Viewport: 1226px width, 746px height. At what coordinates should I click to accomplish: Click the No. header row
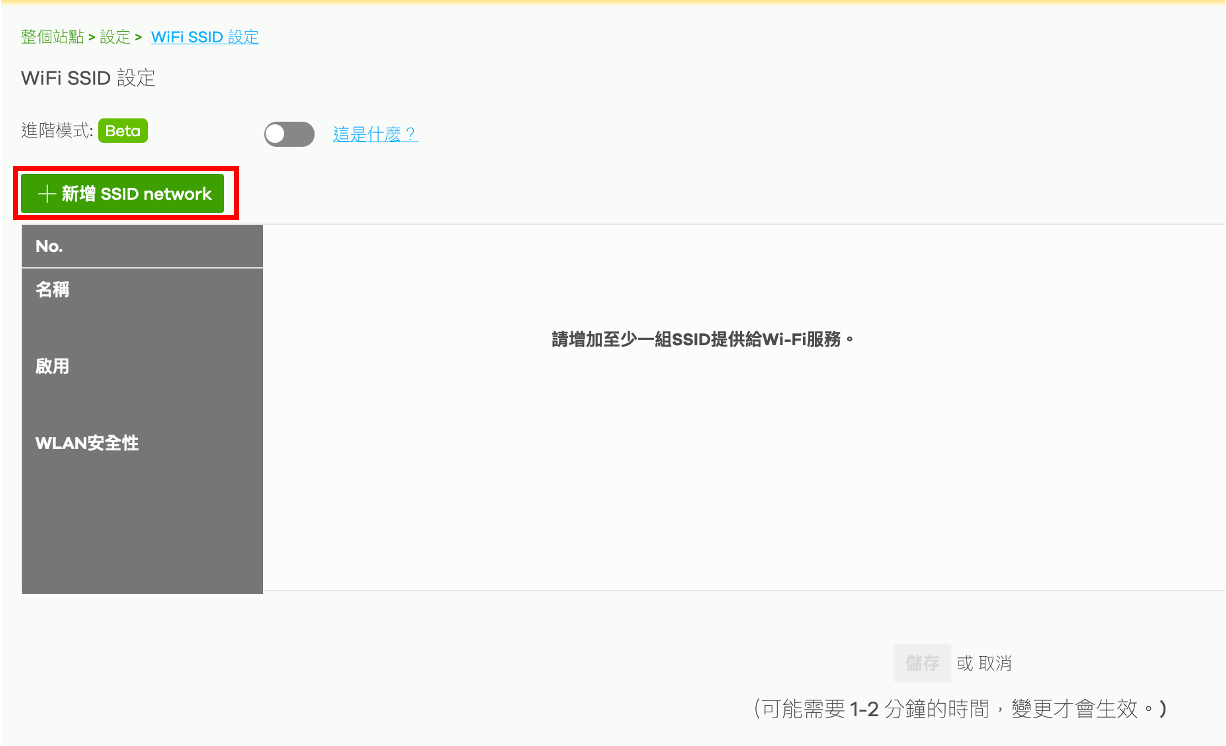coord(142,246)
